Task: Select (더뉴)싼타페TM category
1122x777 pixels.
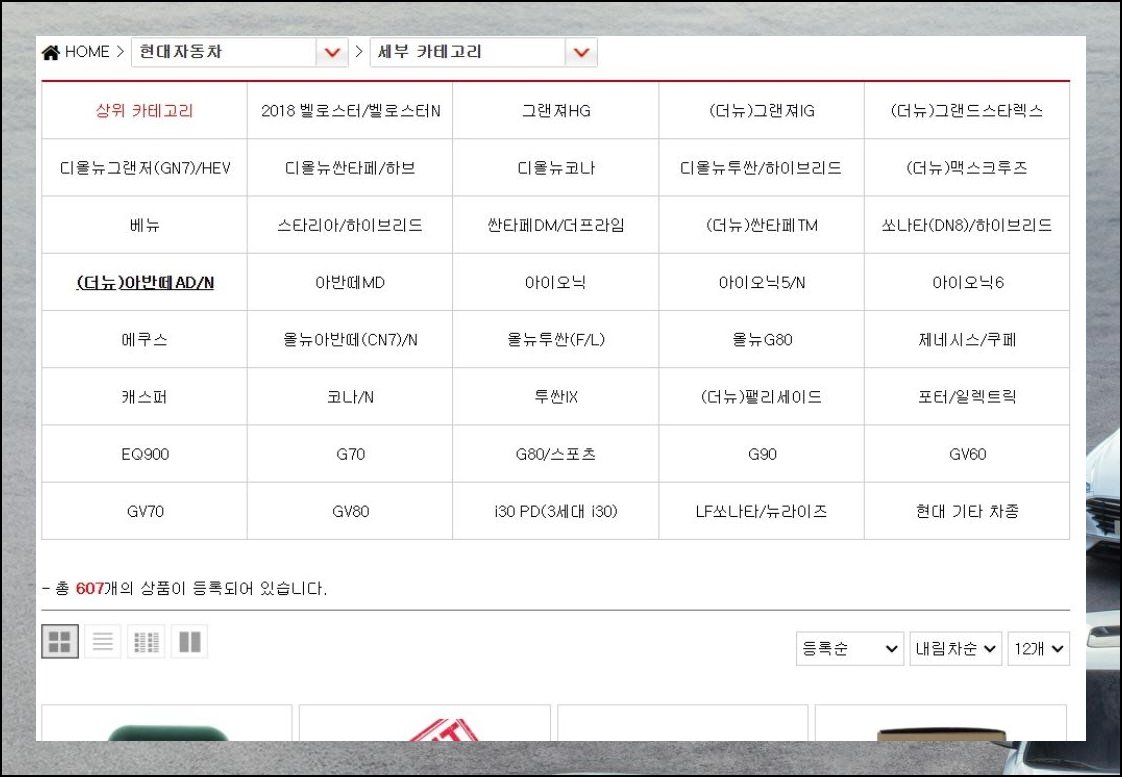Action: [761, 225]
